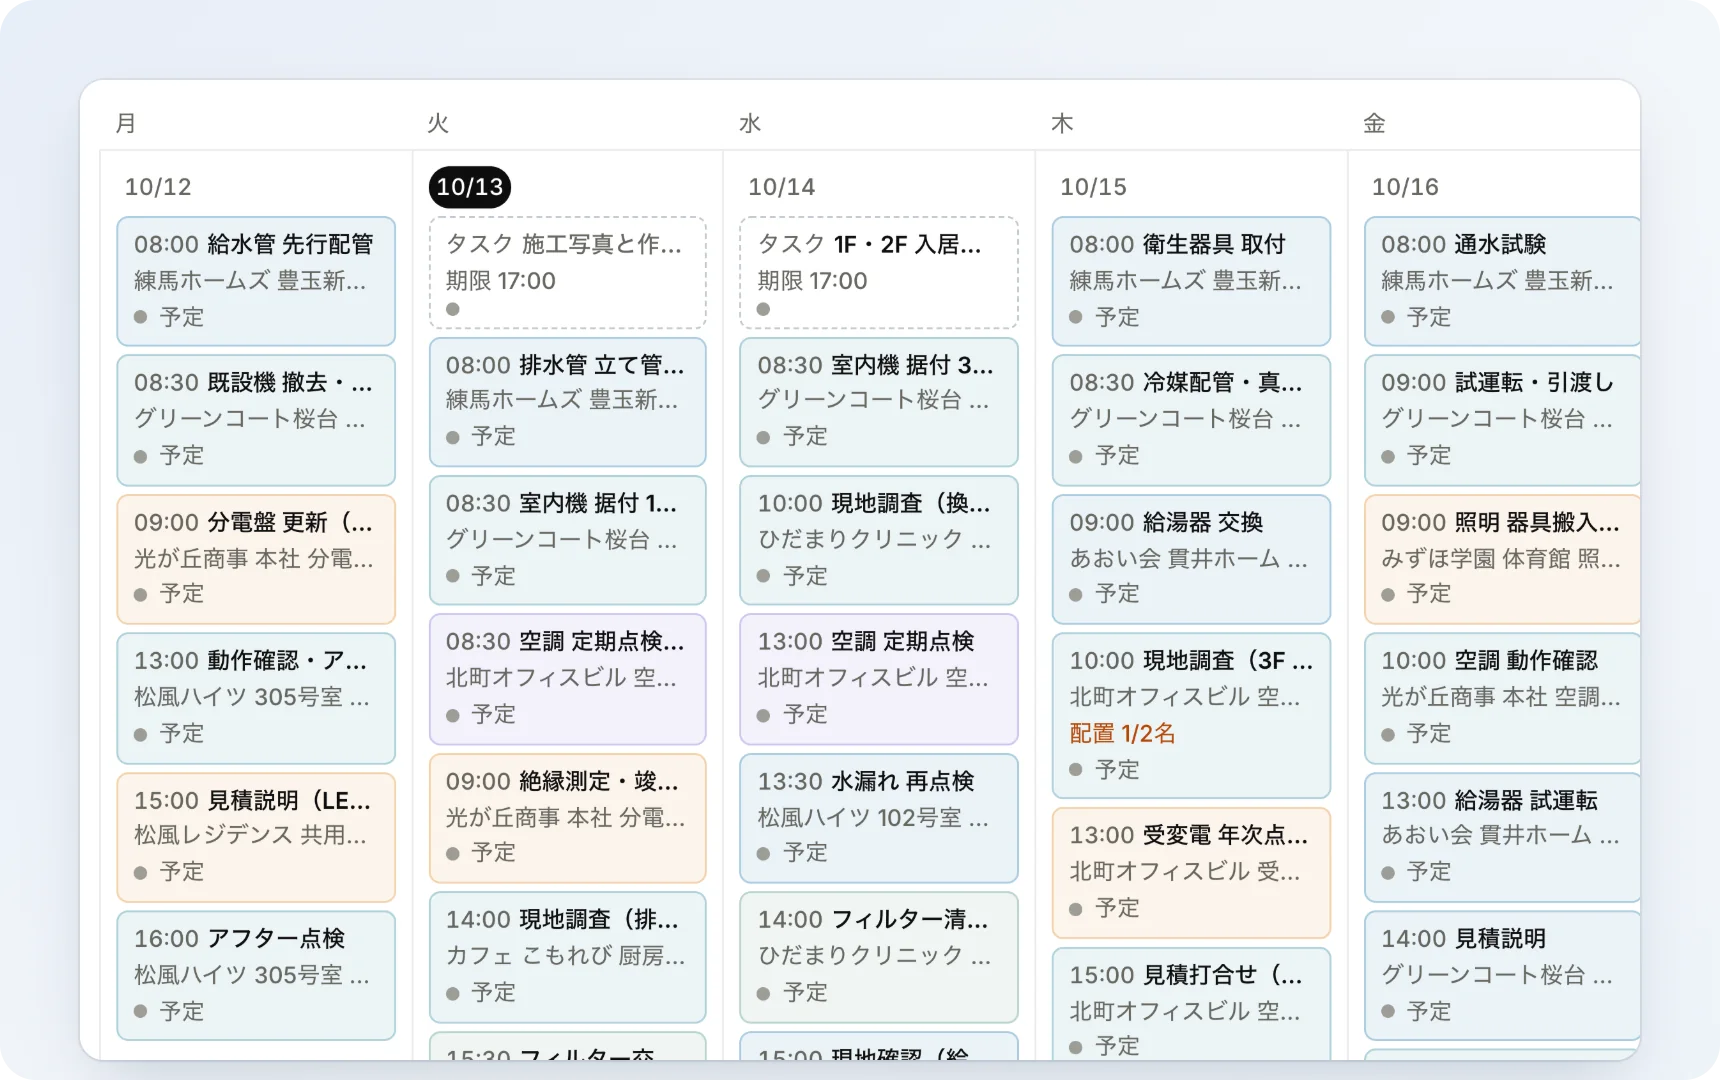Open the 08:30 空調 定期点検 Tuesday card
The width and height of the screenshot is (1720, 1080).
(x=568, y=679)
